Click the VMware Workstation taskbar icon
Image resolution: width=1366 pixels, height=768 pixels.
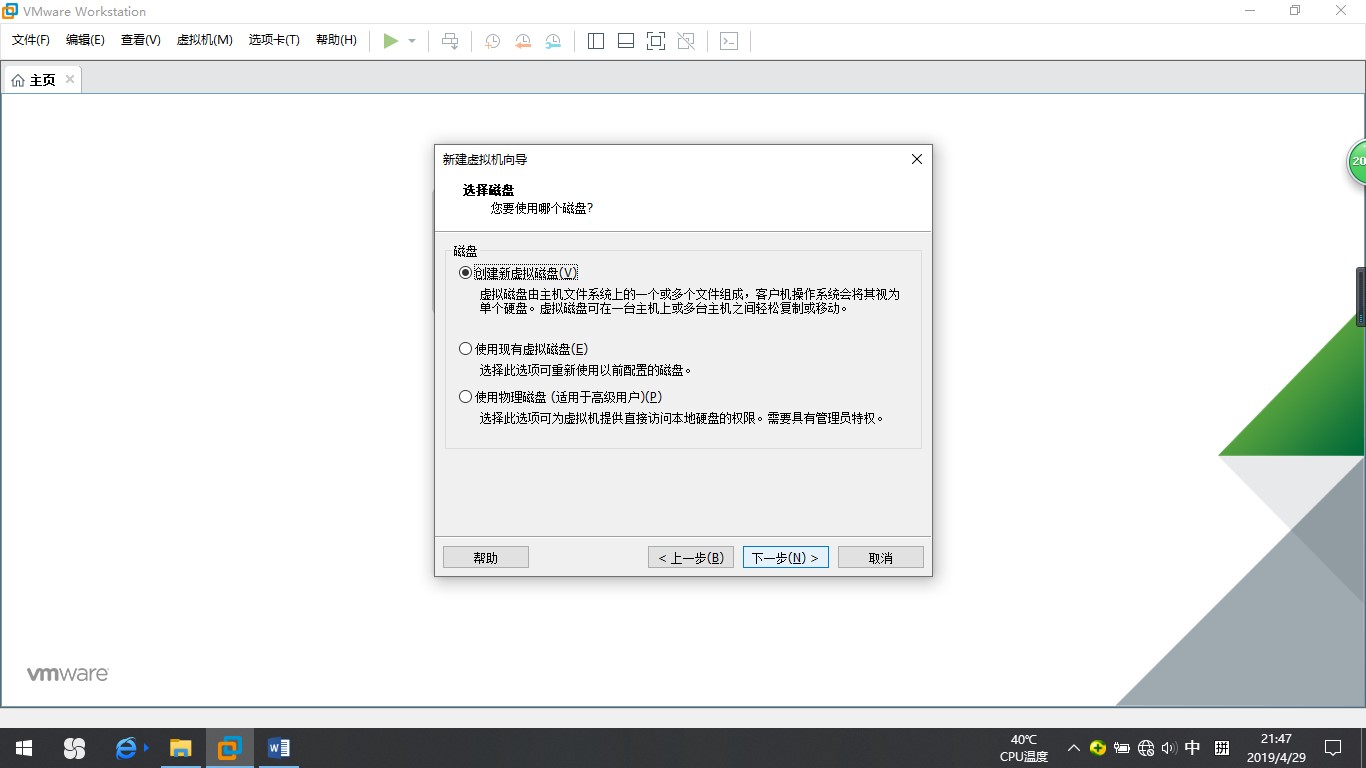pyautogui.click(x=230, y=748)
